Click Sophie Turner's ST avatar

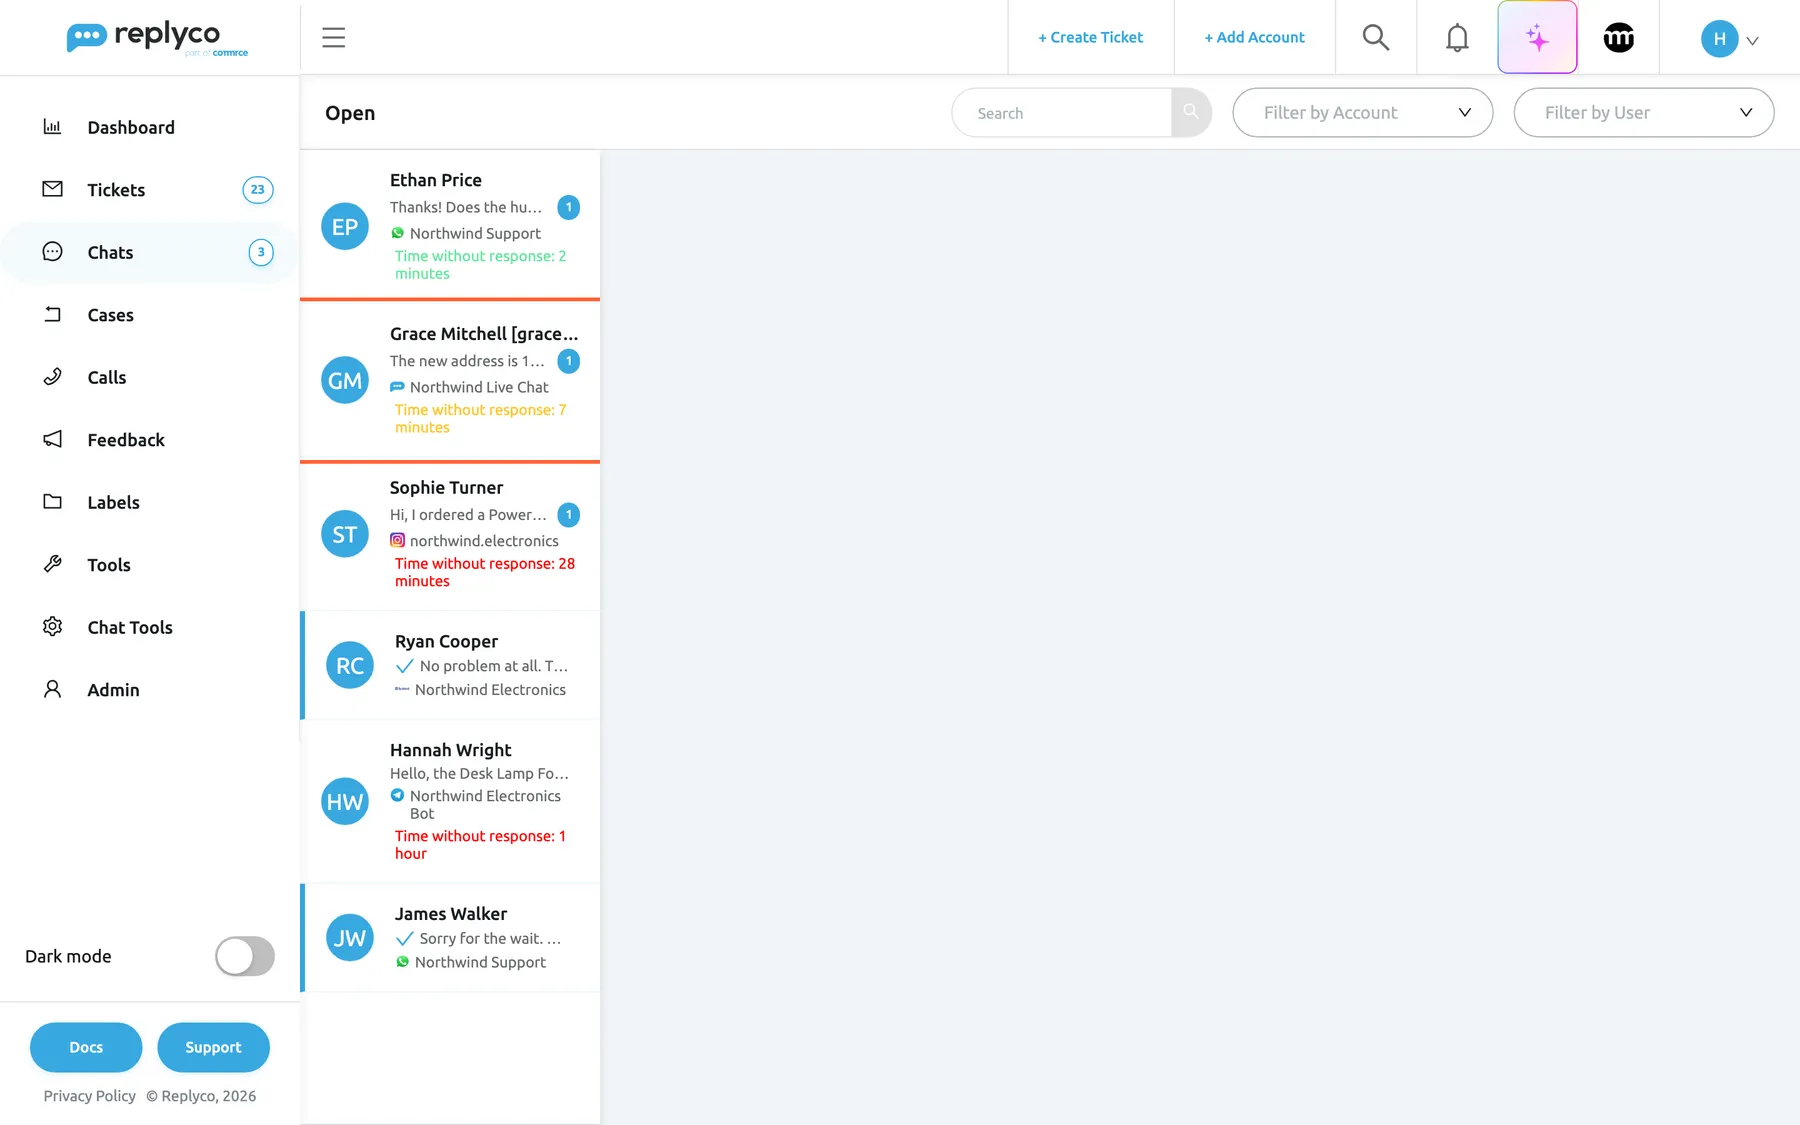coord(345,534)
